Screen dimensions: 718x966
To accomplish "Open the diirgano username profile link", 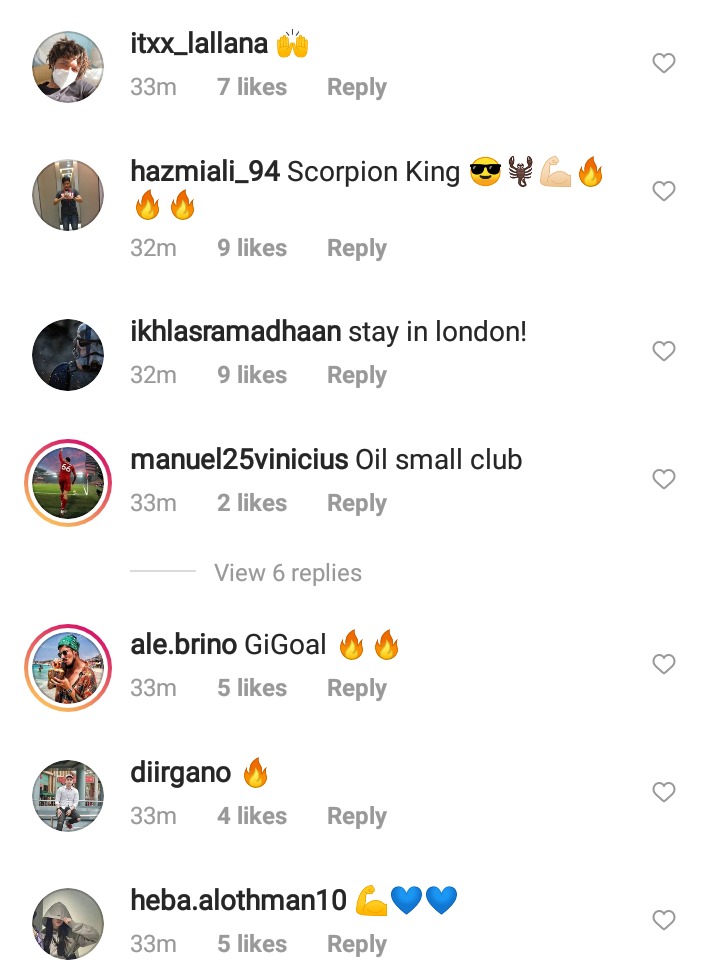I will point(181,773).
